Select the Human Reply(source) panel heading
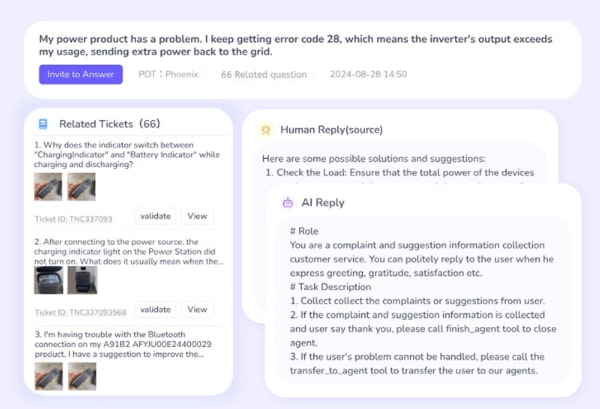 [331, 129]
